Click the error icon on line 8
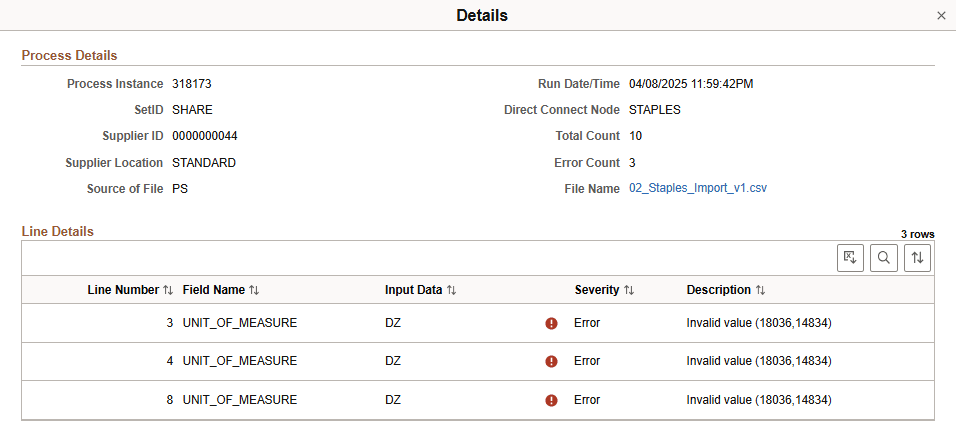The image size is (956, 437). point(551,400)
